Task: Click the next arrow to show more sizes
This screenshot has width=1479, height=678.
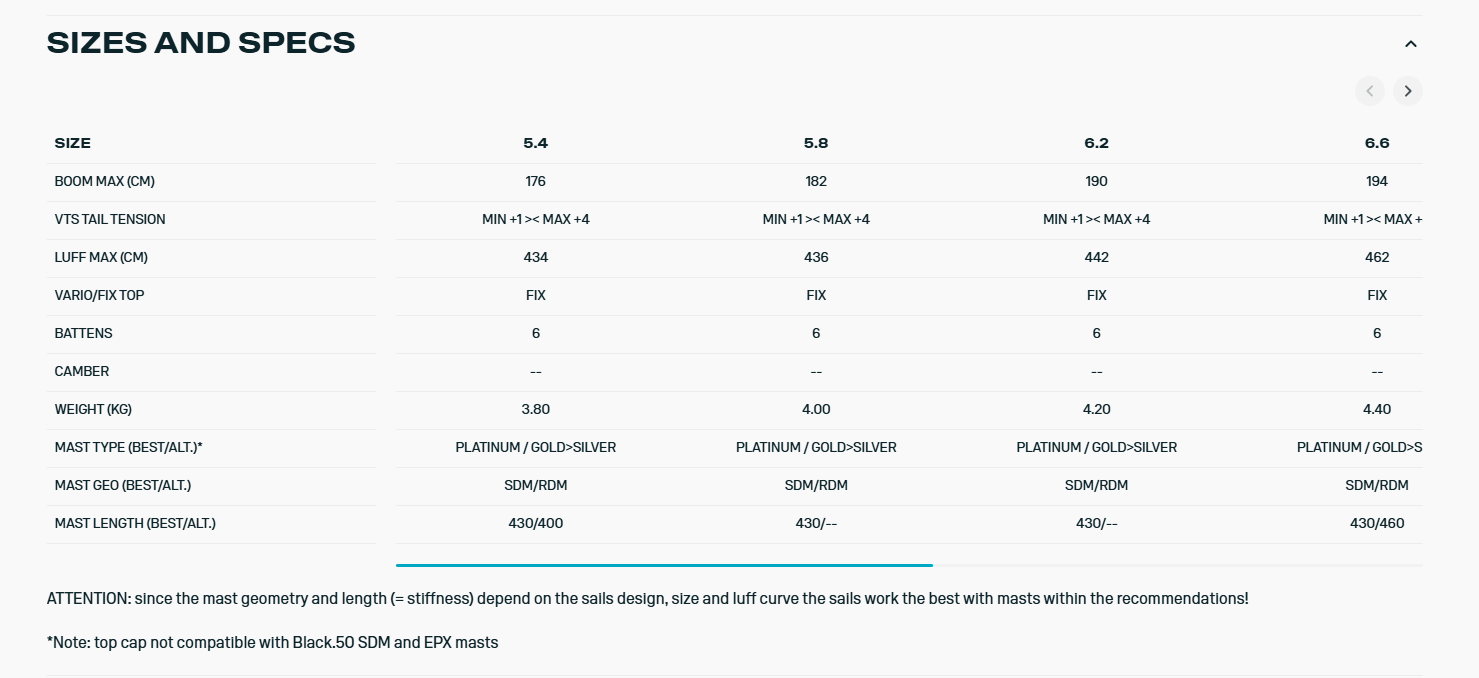Action: coord(1408,92)
